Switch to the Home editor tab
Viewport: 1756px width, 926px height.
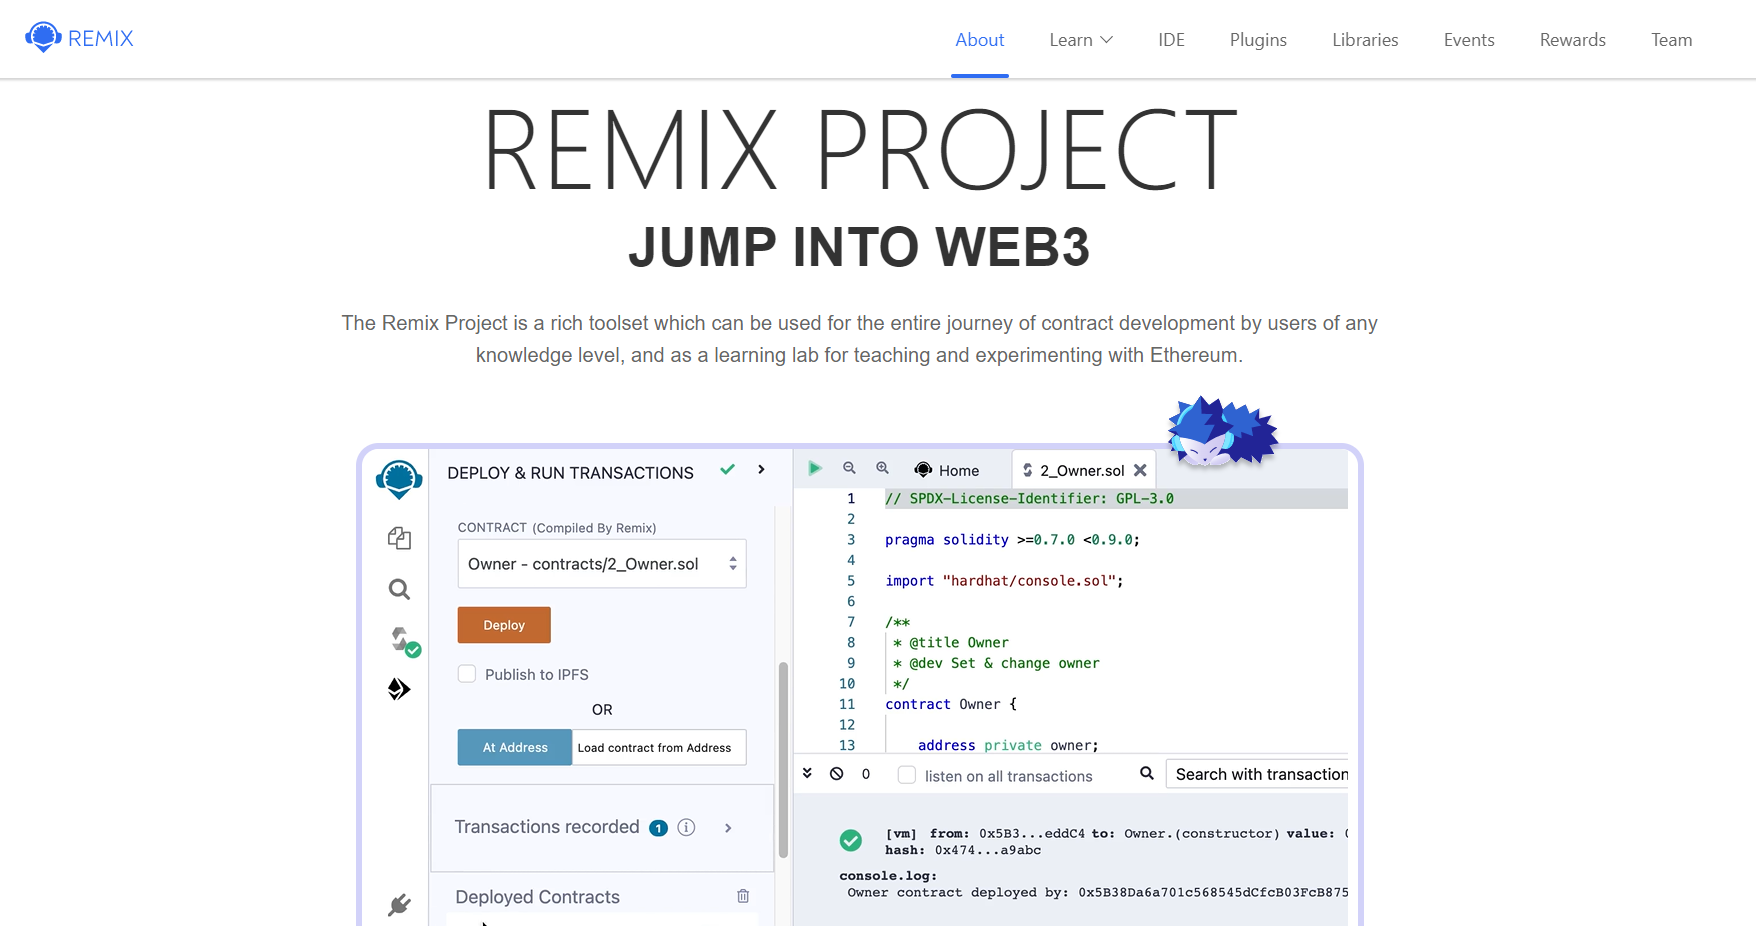[x=947, y=470]
